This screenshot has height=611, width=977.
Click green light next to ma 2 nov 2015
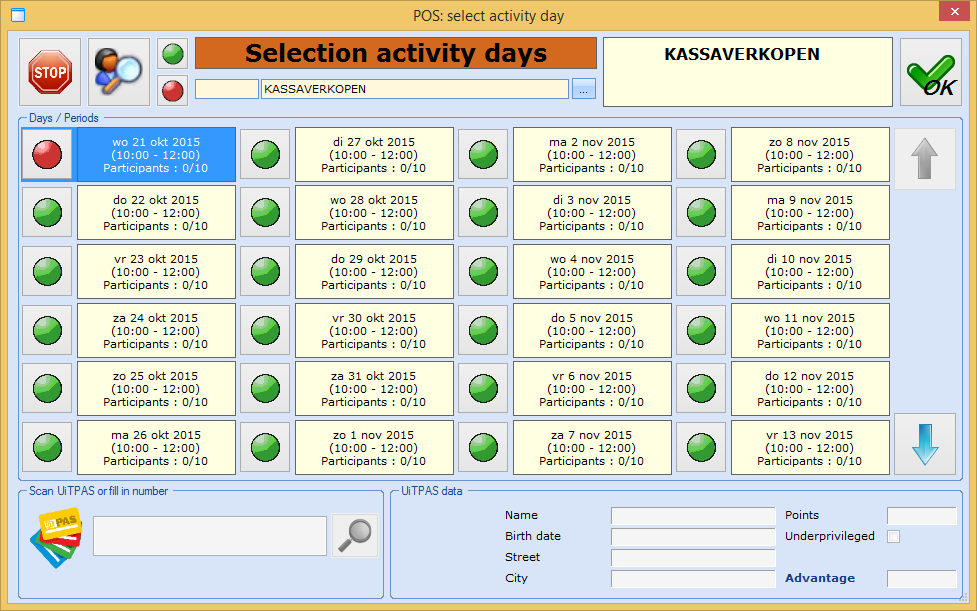(484, 154)
